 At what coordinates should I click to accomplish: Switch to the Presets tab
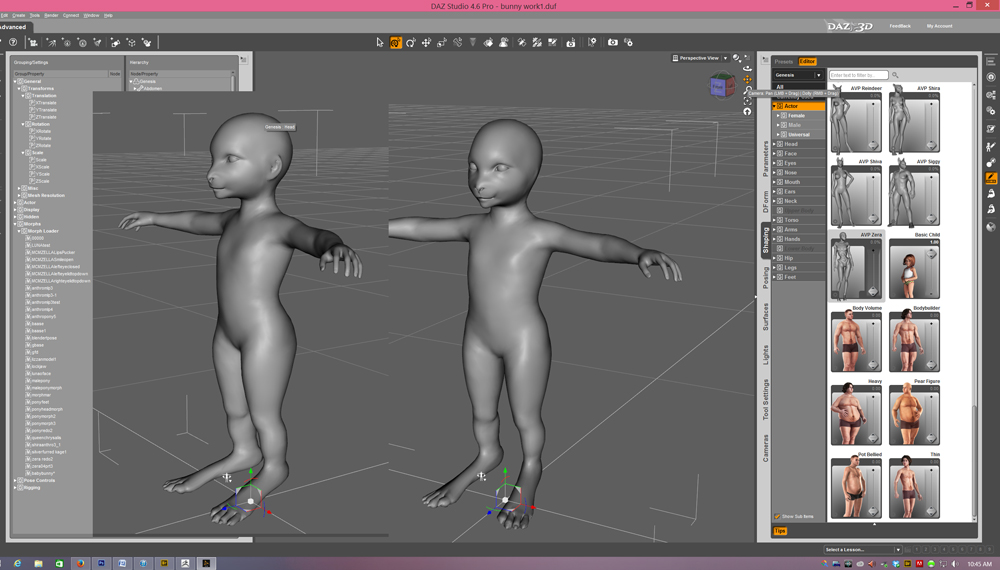784,62
